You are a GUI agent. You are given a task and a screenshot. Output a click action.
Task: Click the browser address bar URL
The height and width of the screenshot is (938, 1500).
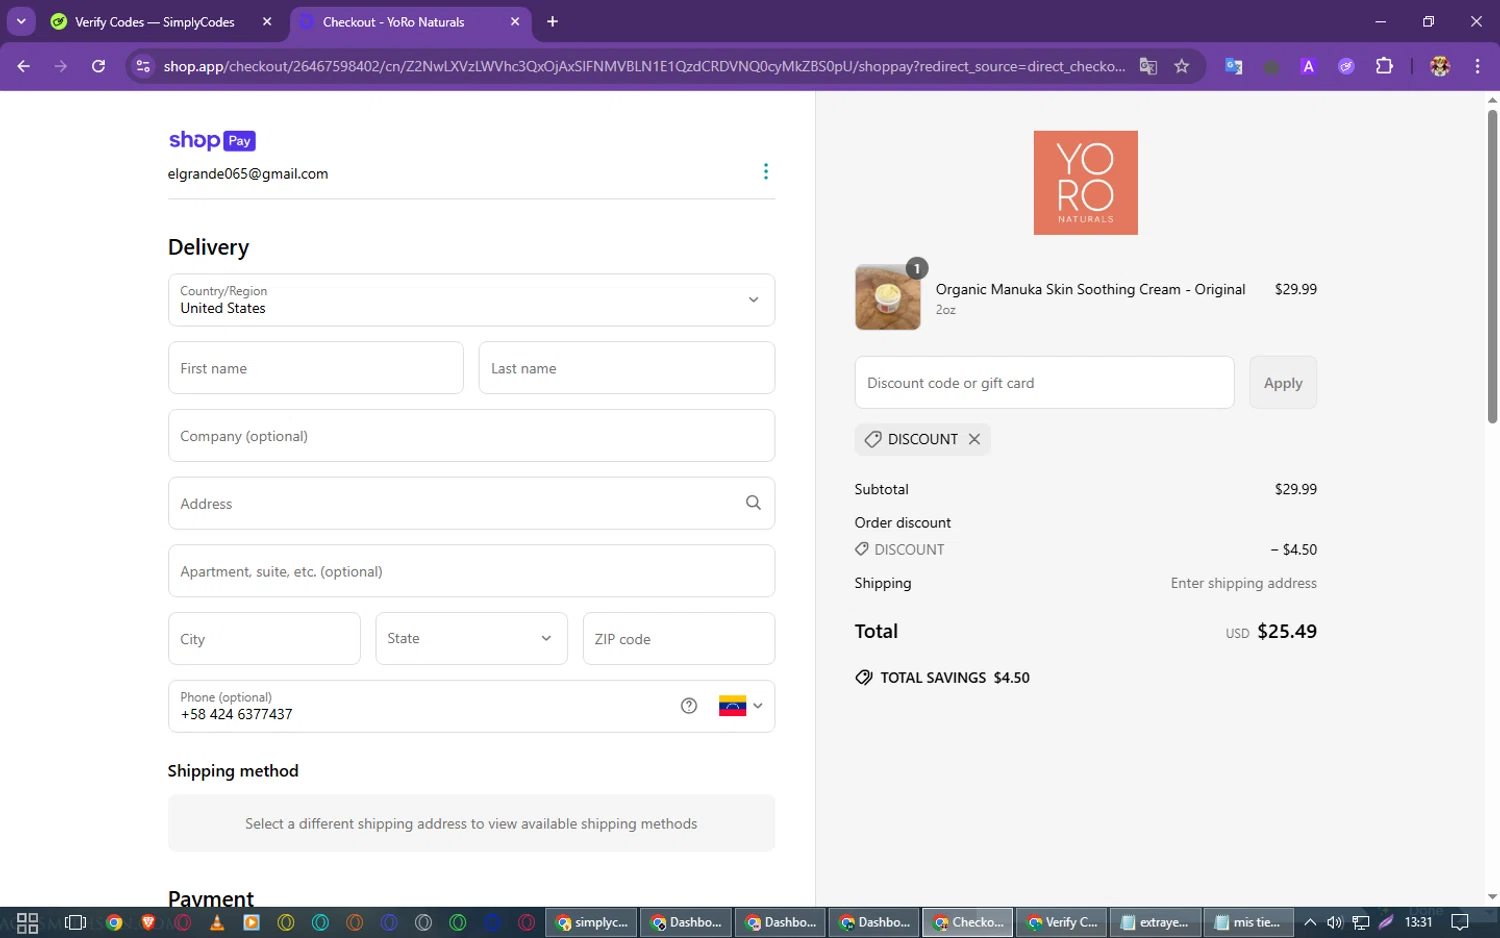pos(644,66)
